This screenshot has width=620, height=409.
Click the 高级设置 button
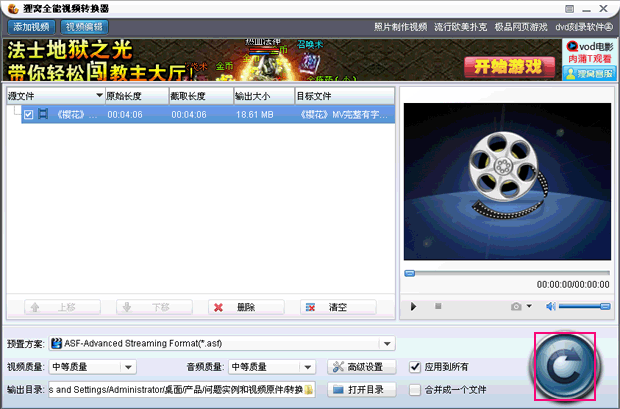tap(361, 367)
